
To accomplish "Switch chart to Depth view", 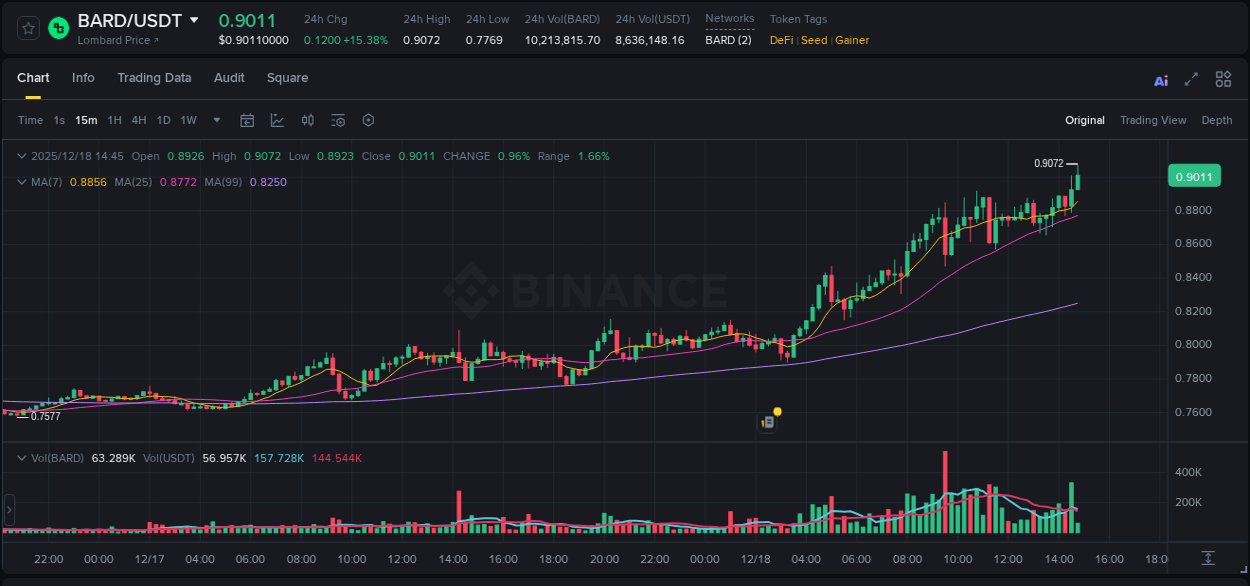I will coord(1217,120).
